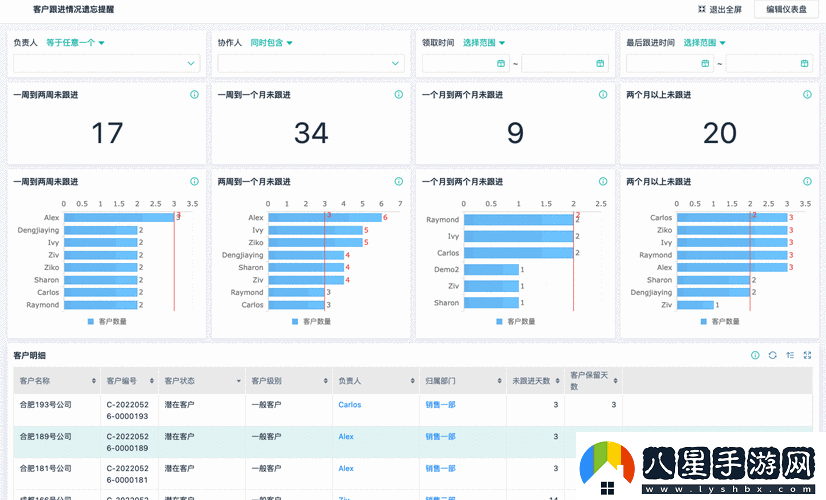The image size is (826, 500).
Task: Open 销售一部 link in 合肥193号公司 row
Action: tap(440, 405)
